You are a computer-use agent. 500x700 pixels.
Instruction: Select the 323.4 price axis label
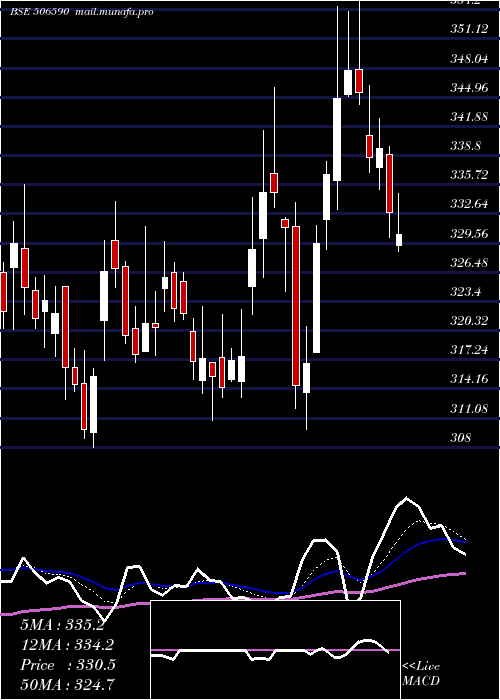pyautogui.click(x=466, y=292)
